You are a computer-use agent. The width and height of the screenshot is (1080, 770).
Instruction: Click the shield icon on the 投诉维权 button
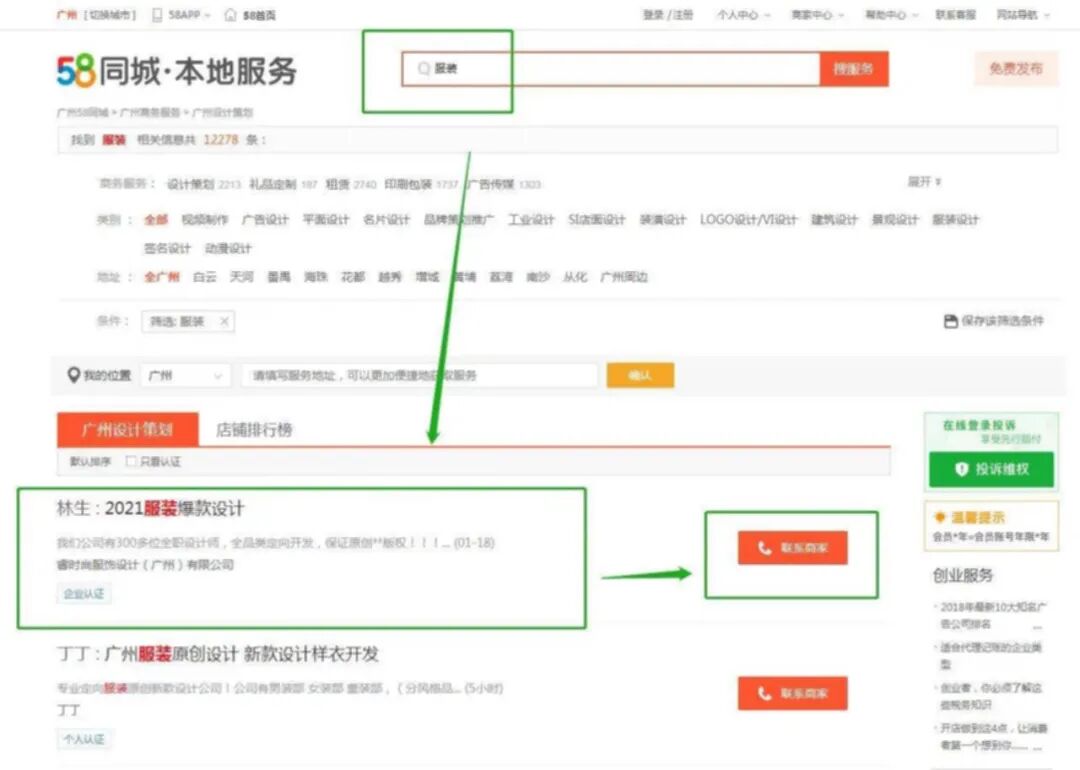[961, 470]
